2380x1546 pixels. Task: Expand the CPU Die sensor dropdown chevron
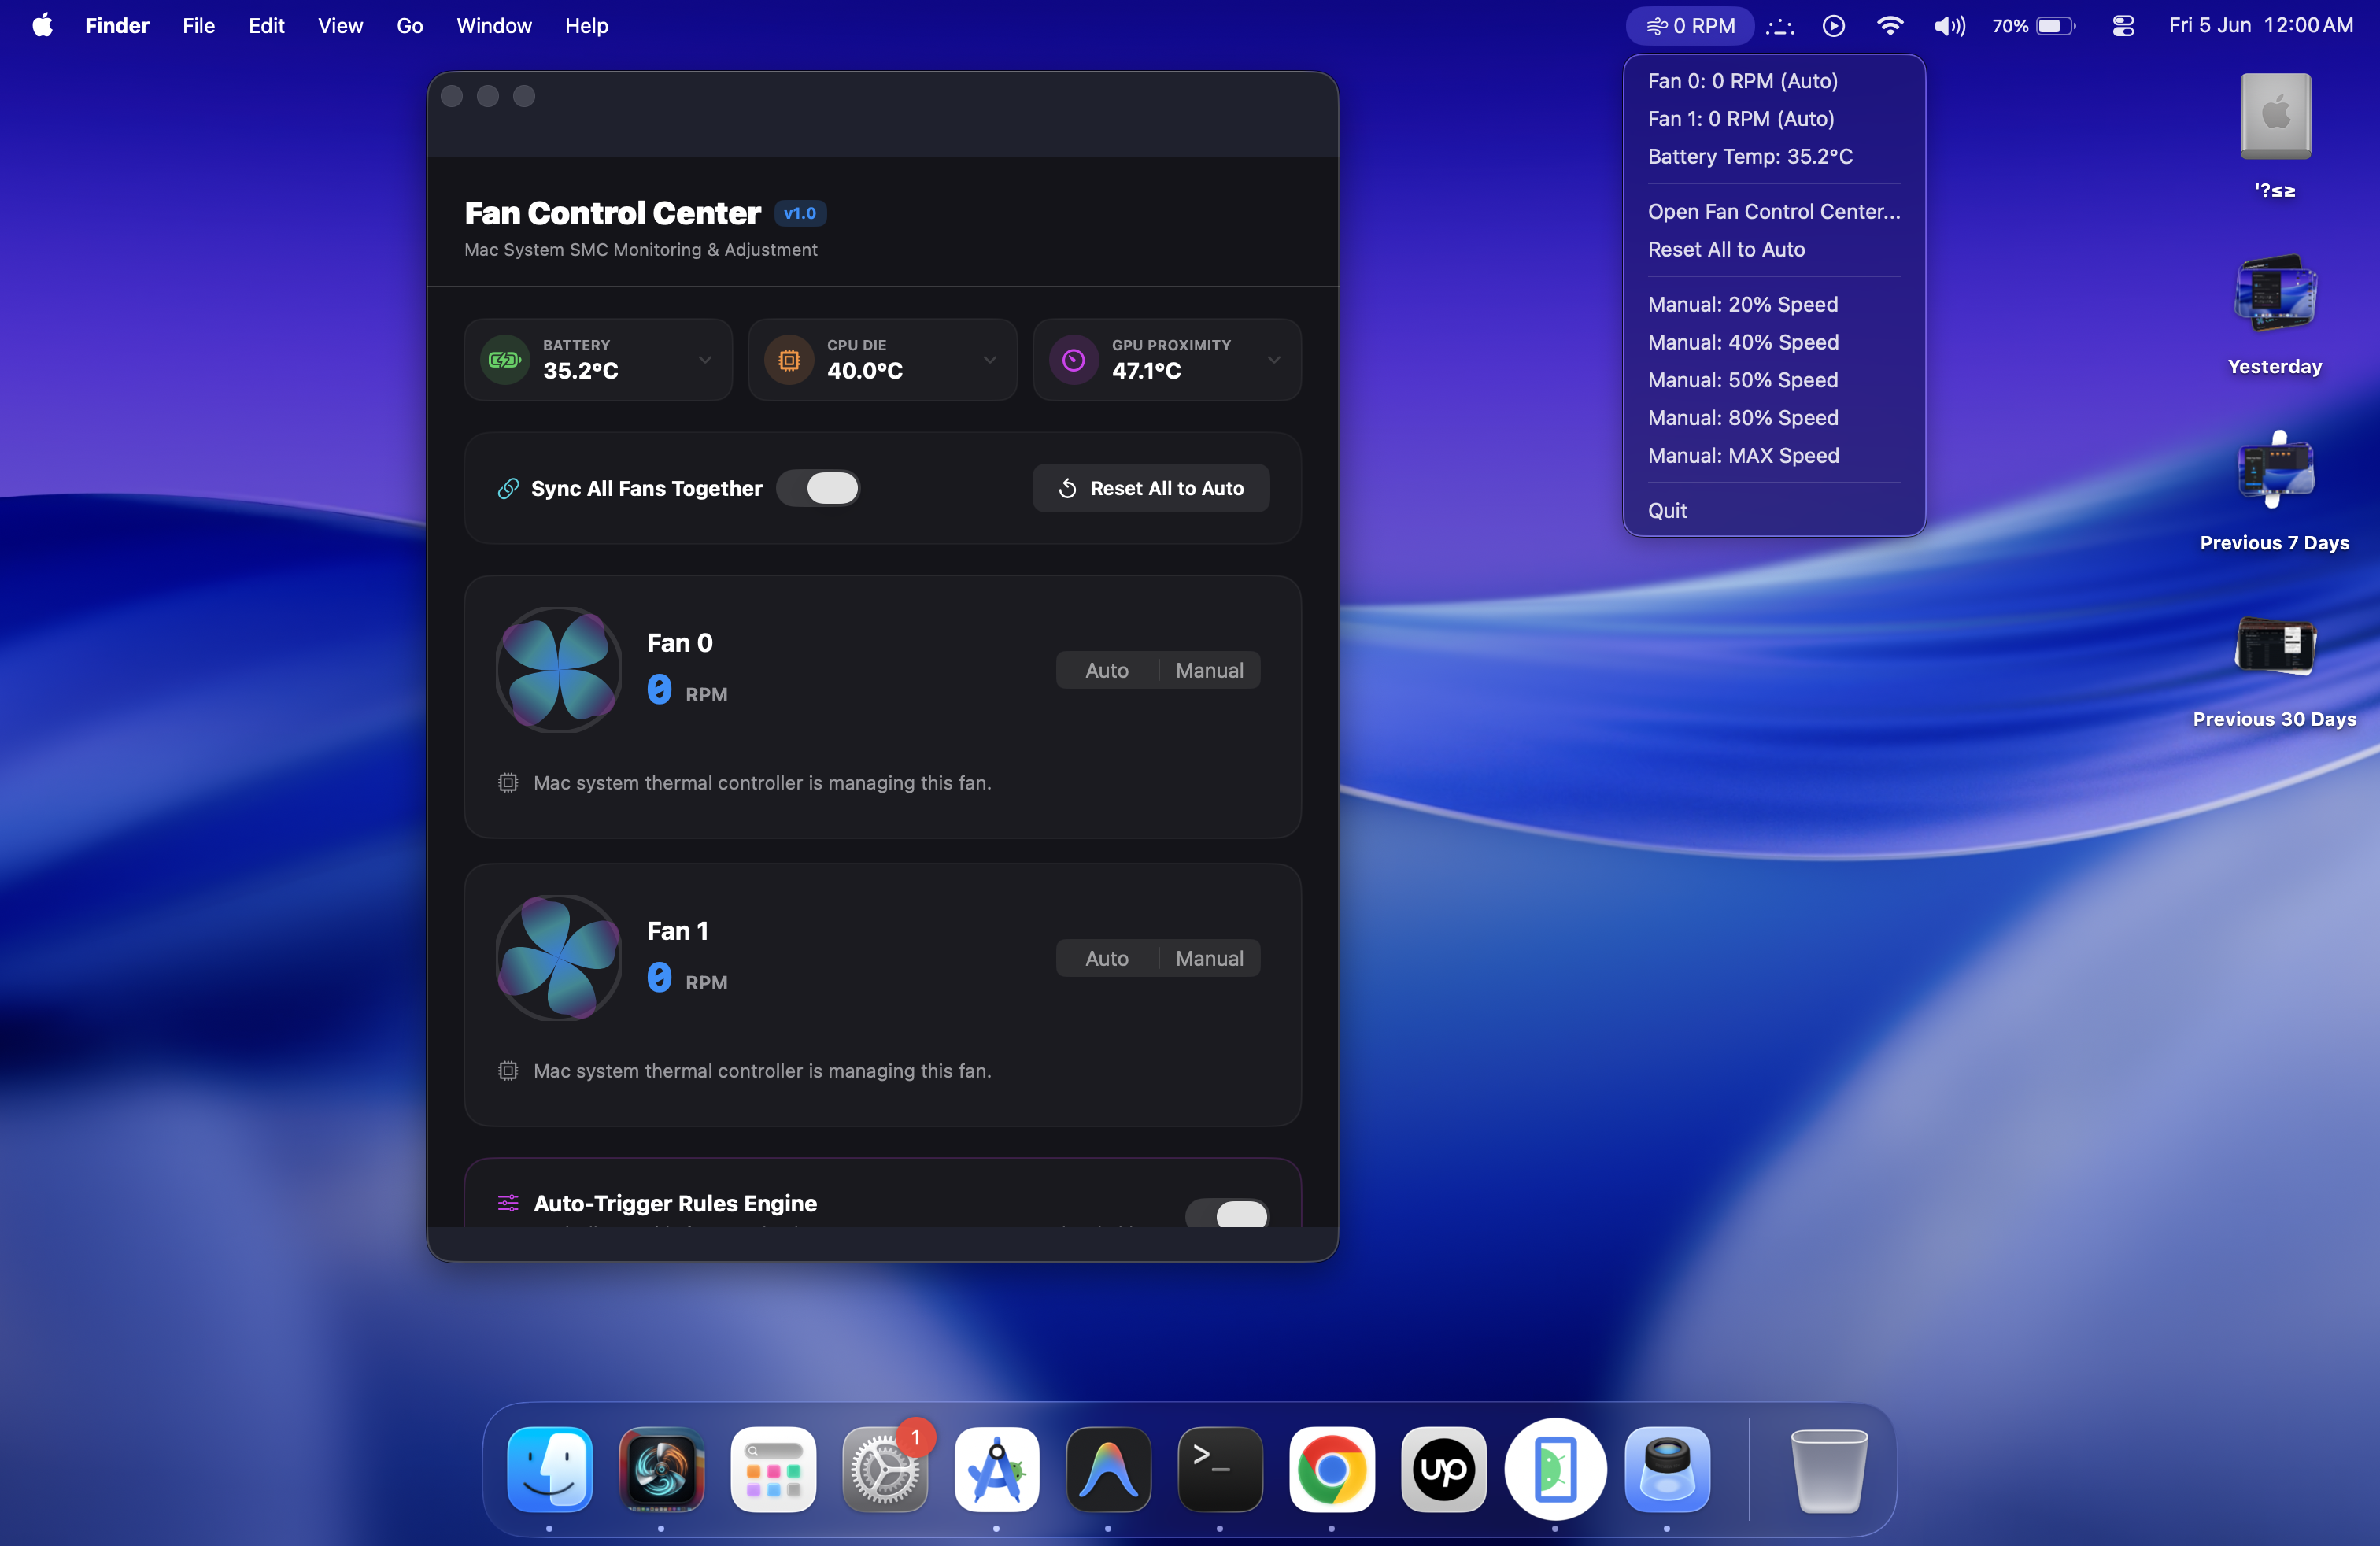coord(990,360)
